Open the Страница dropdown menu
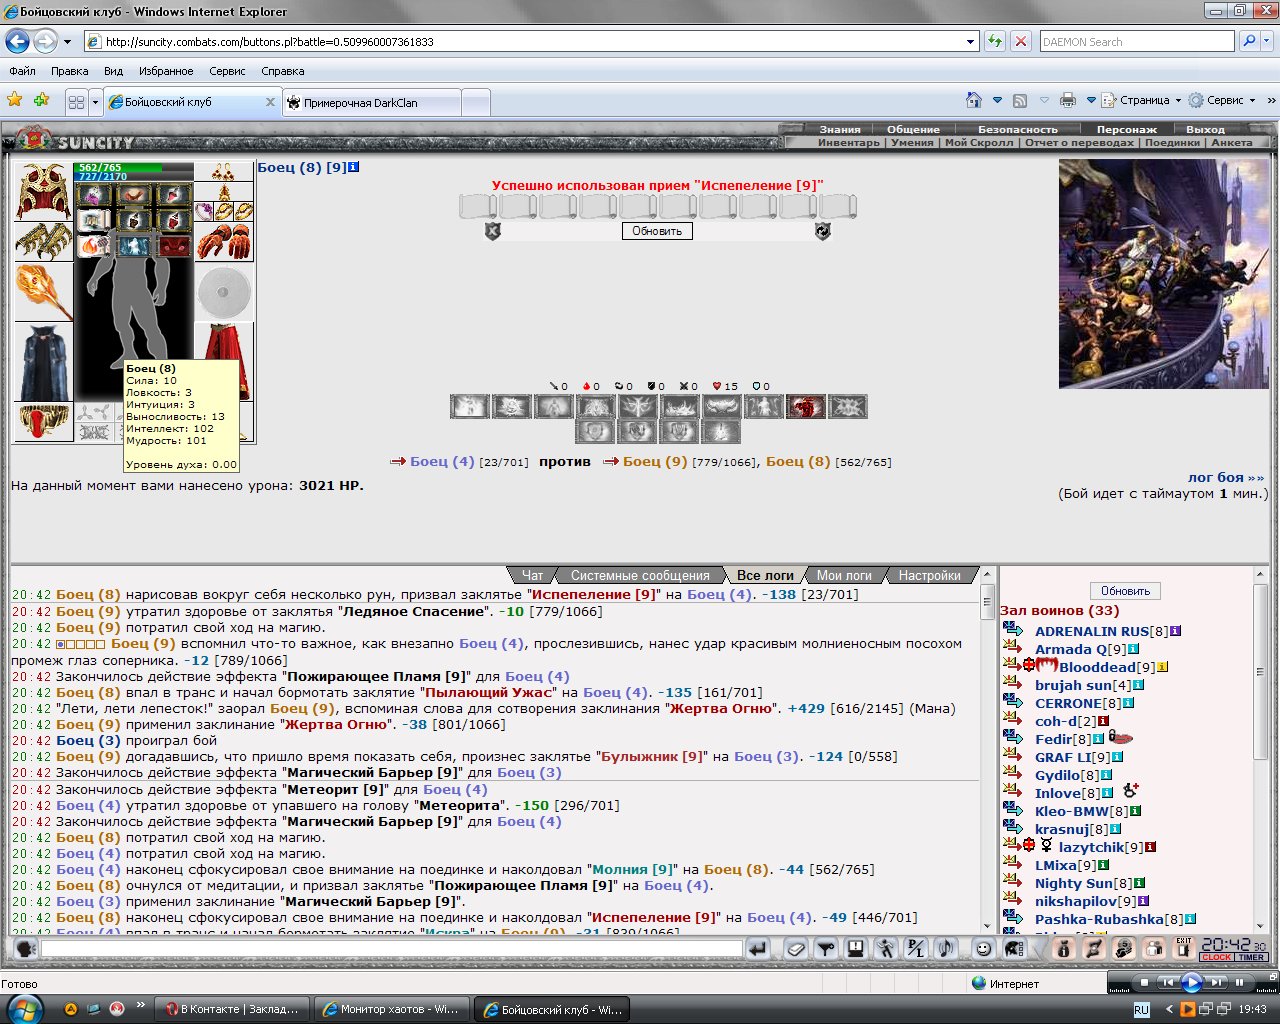Viewport: 1280px width, 1024px height. [x=1141, y=100]
